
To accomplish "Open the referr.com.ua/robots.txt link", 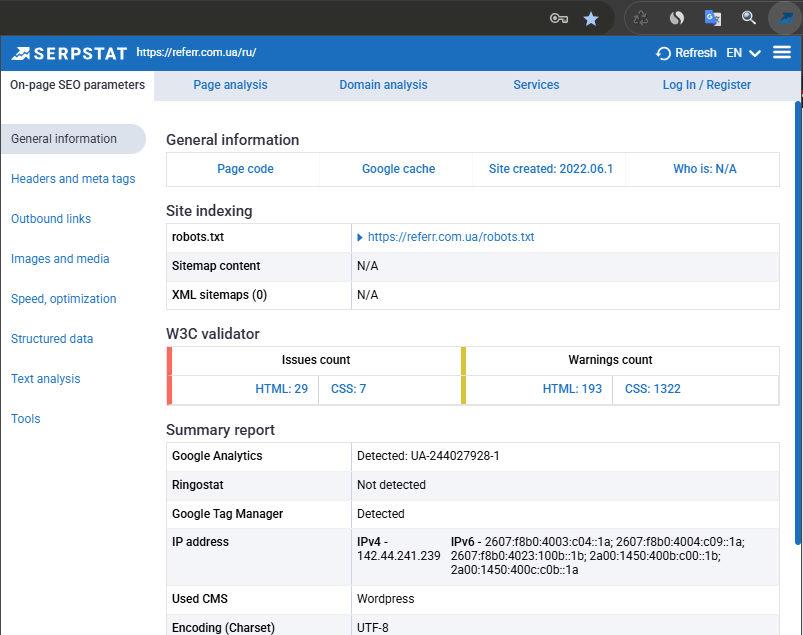I will 451,237.
